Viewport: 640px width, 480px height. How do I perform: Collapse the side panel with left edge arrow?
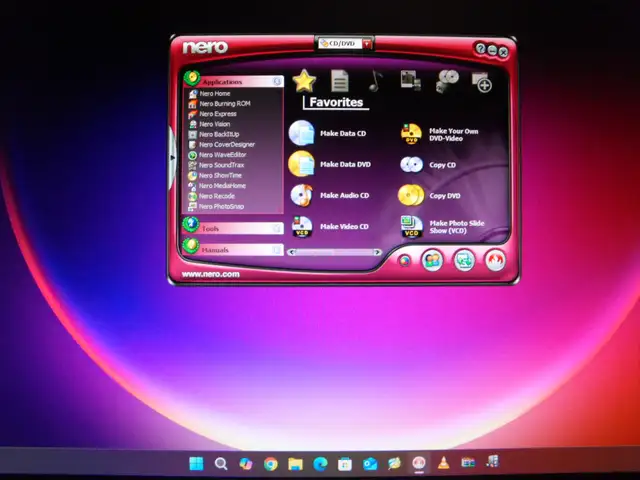point(172,157)
